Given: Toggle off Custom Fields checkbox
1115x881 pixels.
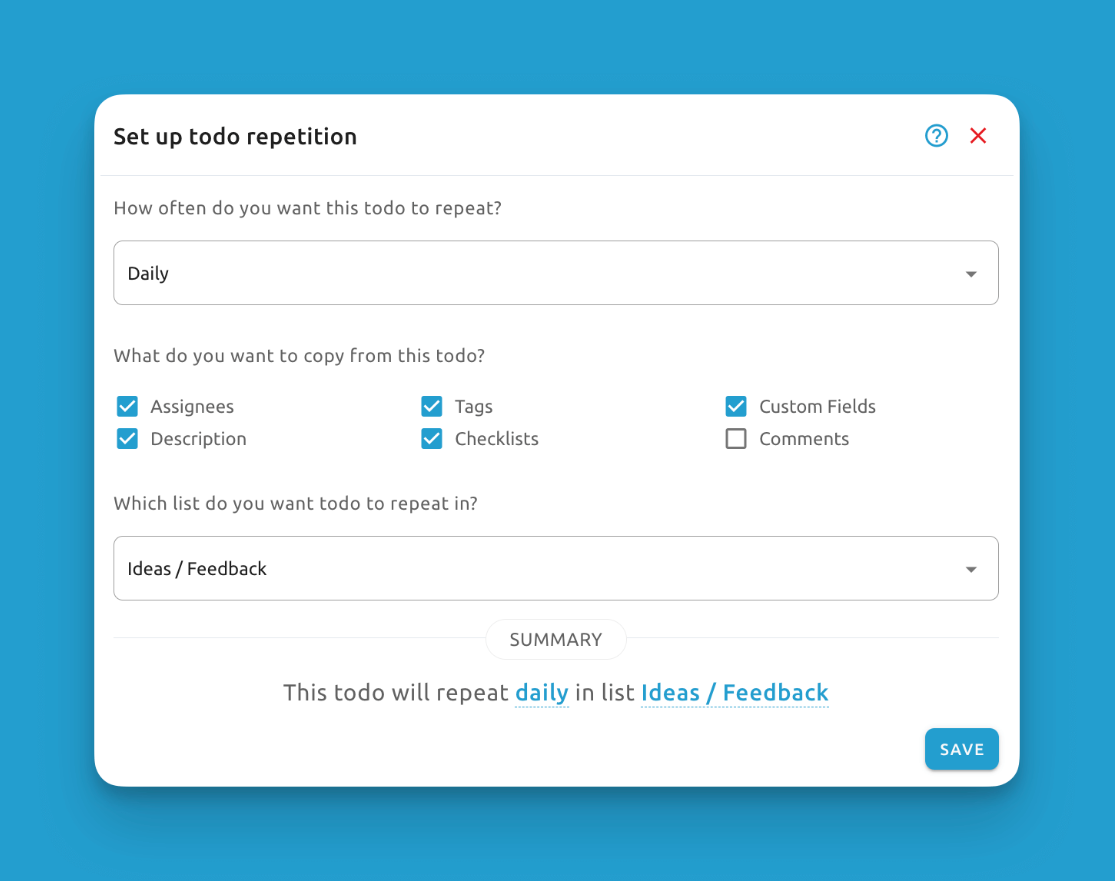Looking at the screenshot, I should coord(736,406).
